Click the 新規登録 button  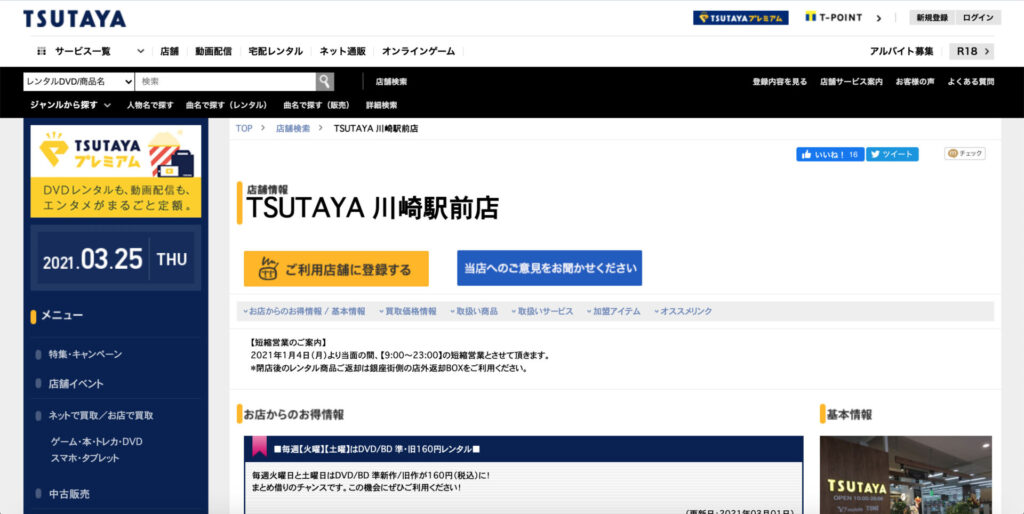(x=932, y=18)
